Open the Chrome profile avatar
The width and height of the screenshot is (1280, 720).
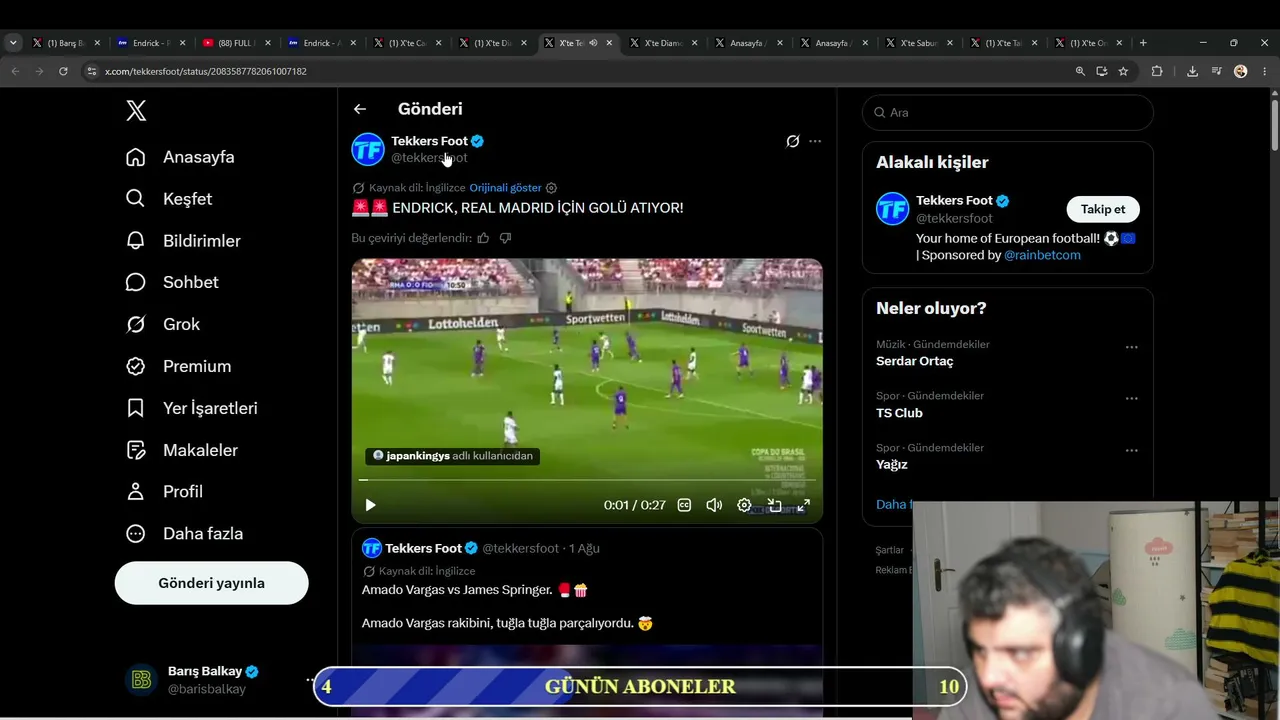[x=1241, y=72]
